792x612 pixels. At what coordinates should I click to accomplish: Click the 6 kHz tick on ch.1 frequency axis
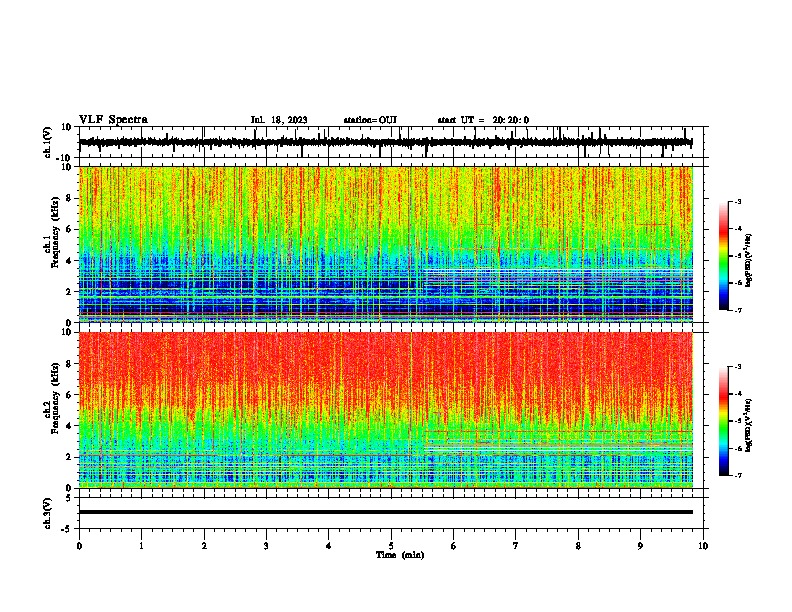pos(70,229)
